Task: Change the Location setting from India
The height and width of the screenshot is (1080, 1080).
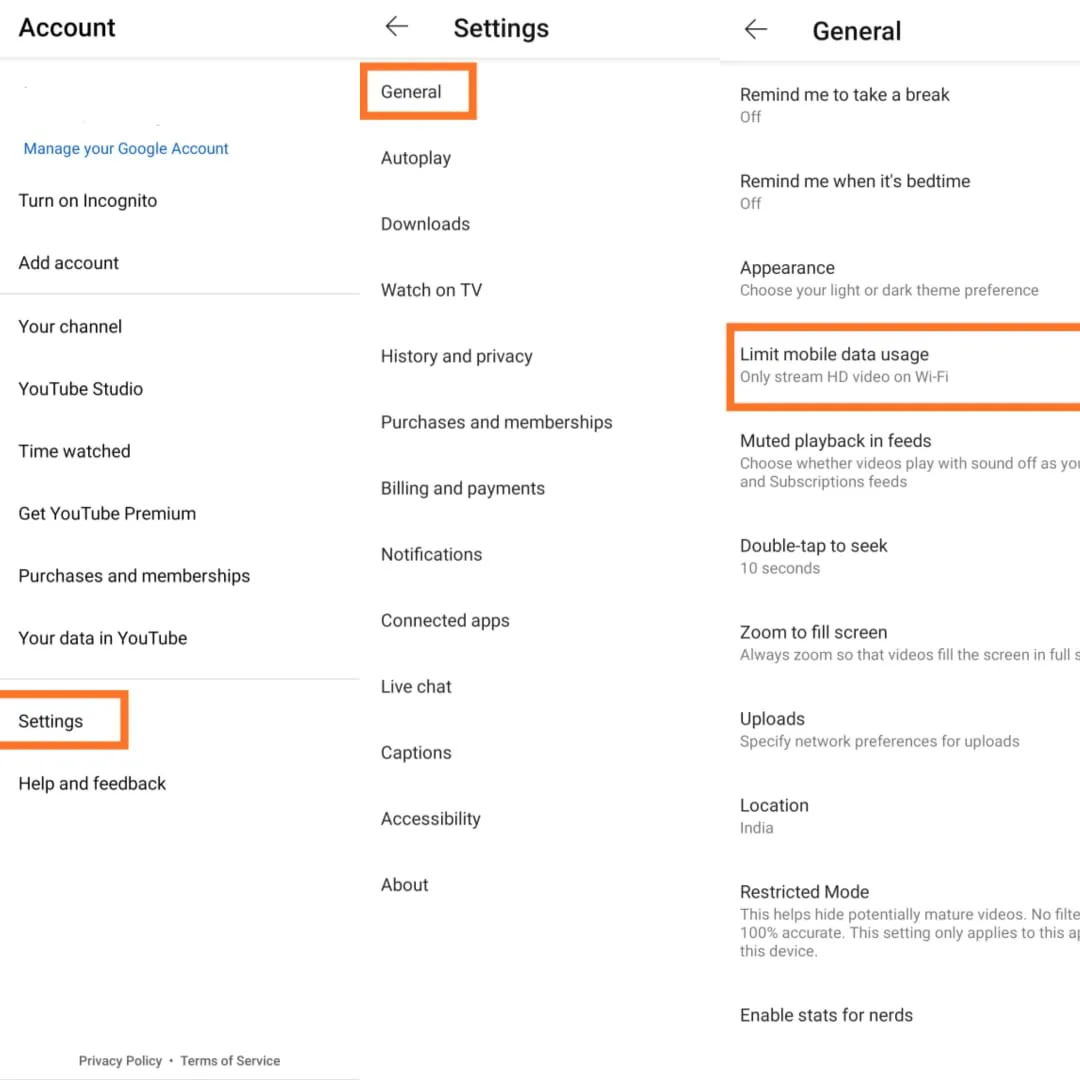Action: click(x=774, y=815)
